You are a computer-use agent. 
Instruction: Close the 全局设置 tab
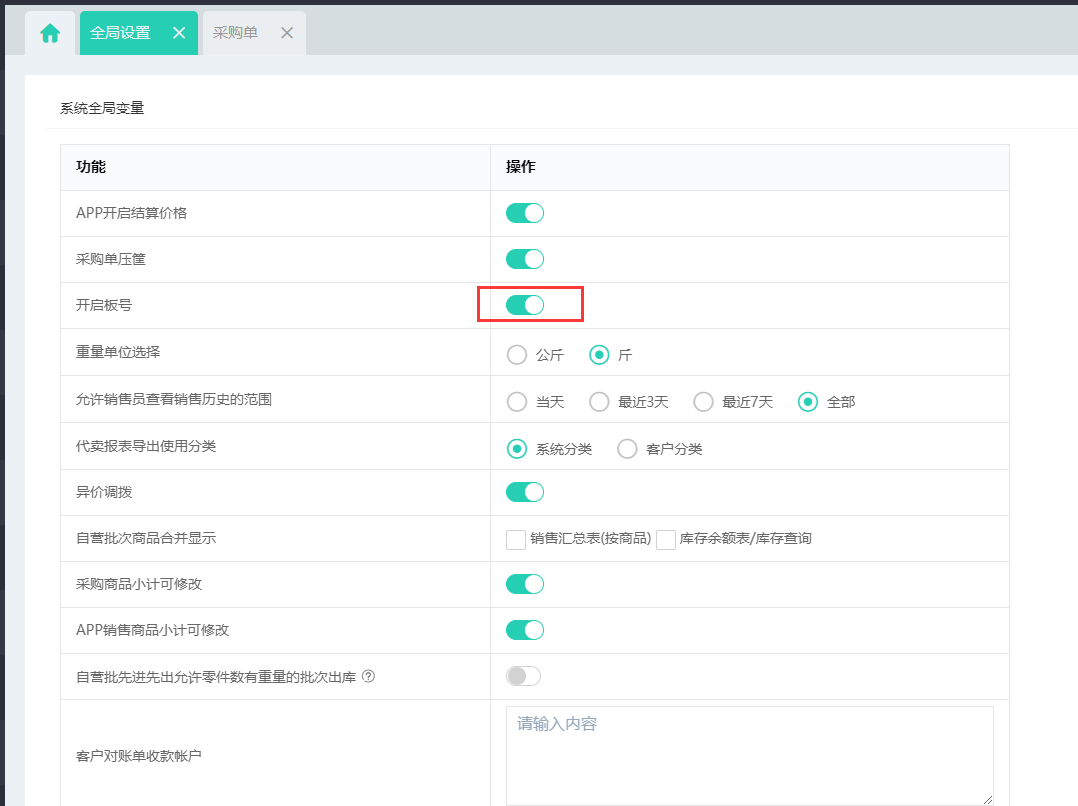pos(179,33)
